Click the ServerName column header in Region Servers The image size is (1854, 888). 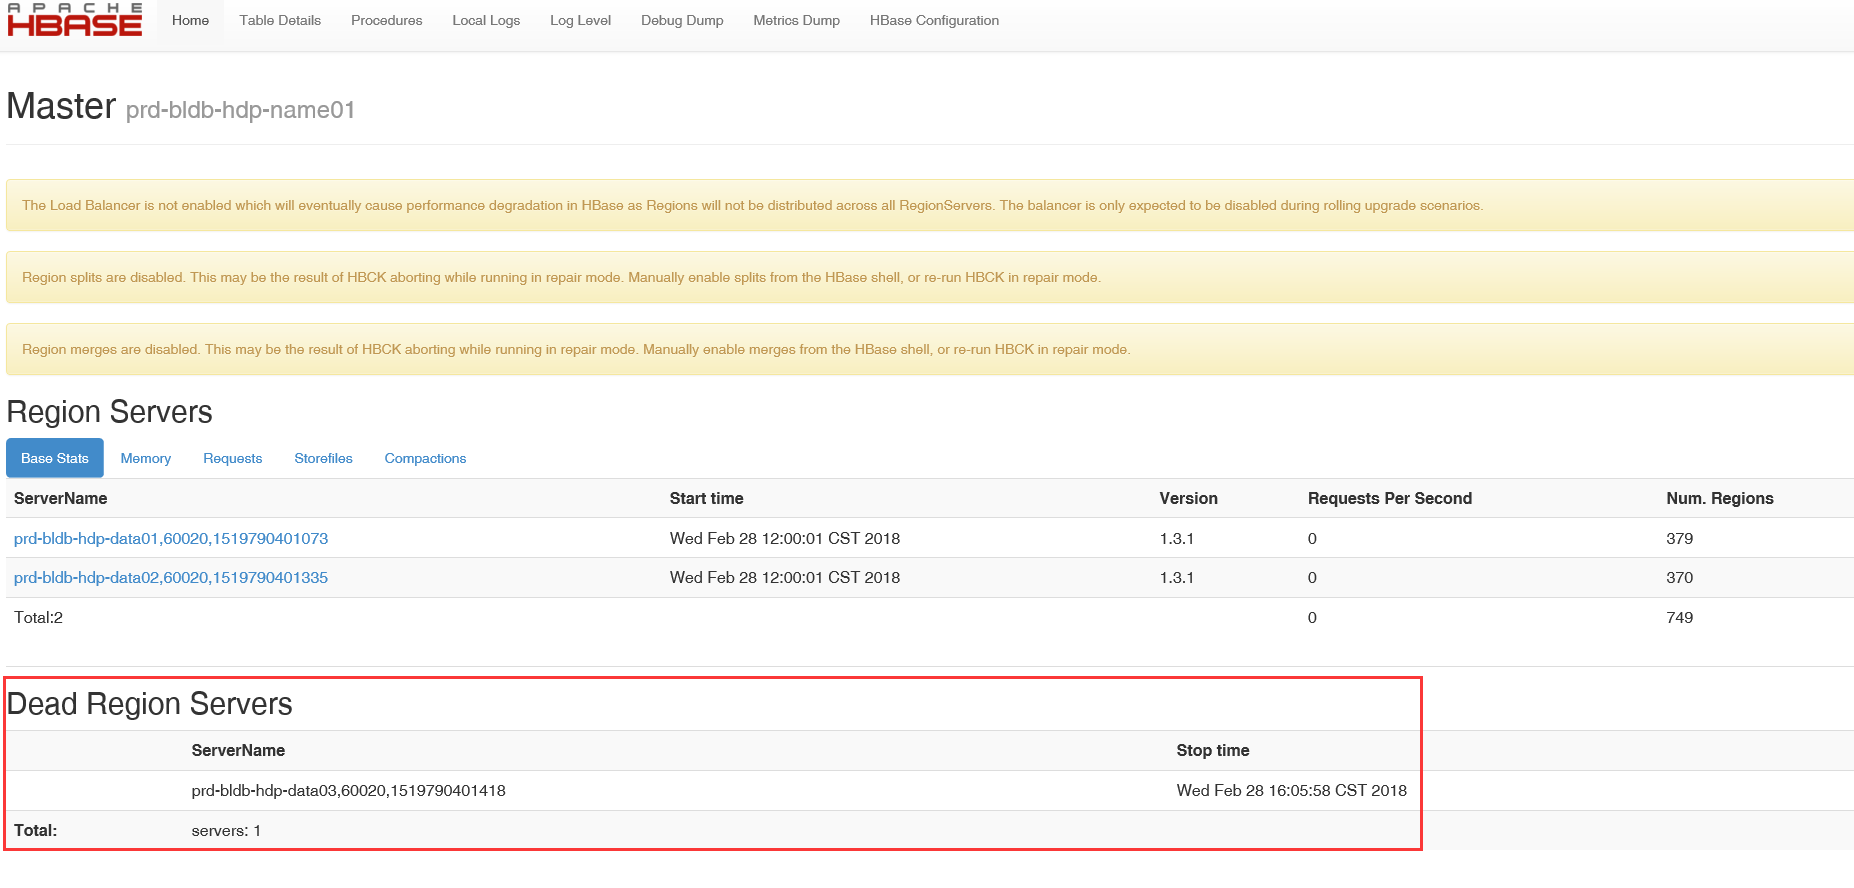tap(60, 498)
